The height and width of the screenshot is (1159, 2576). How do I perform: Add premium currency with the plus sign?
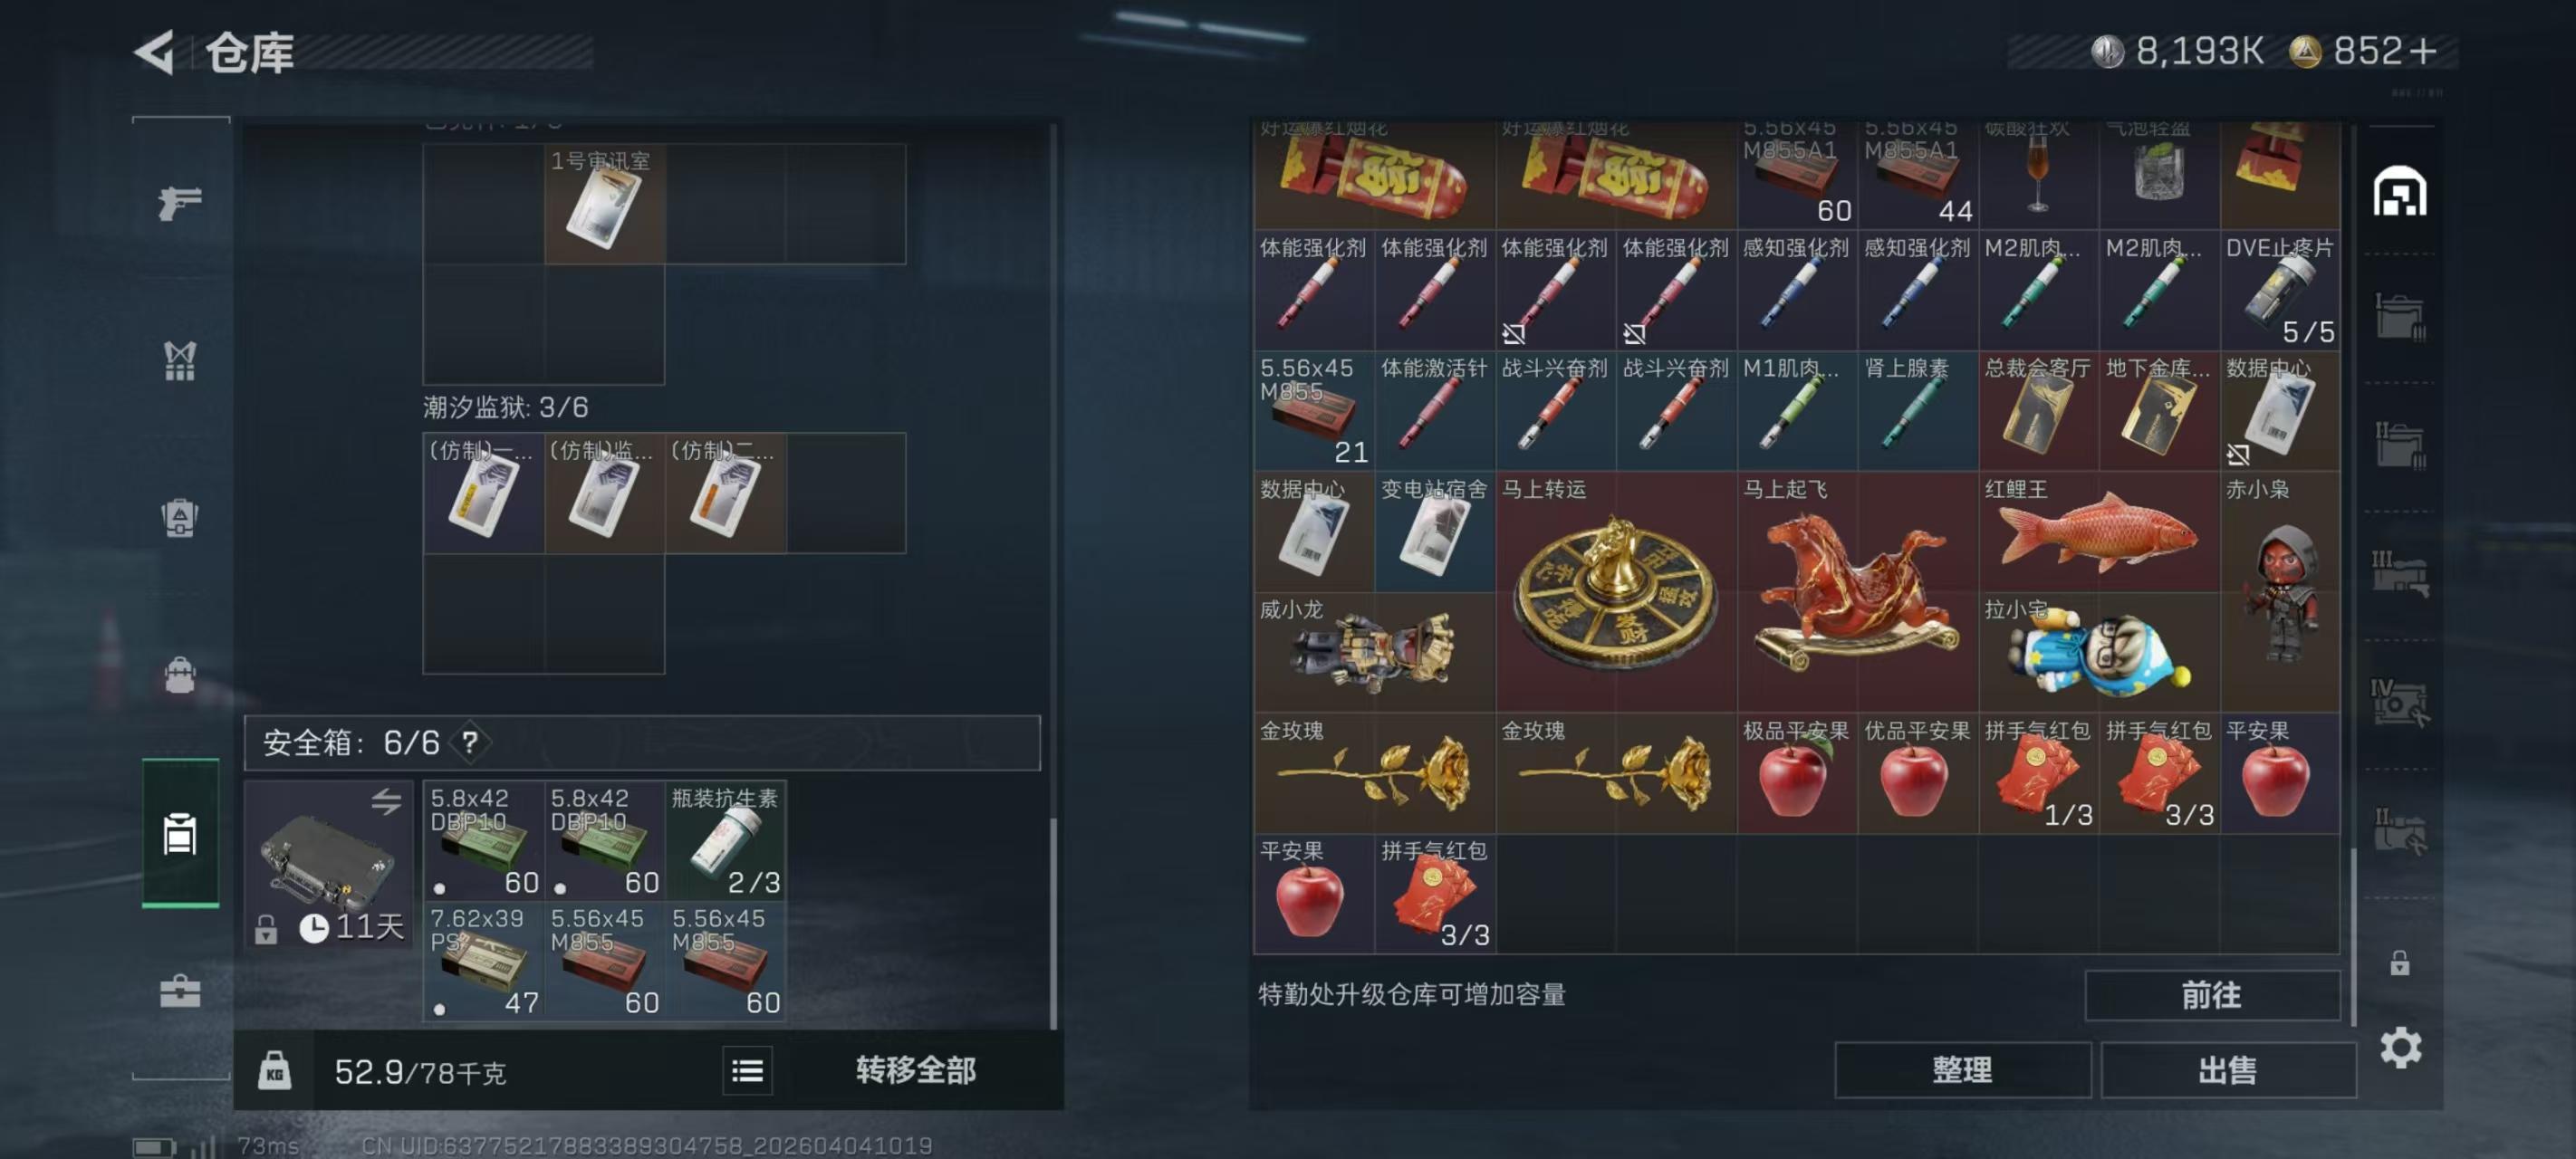pos(2424,51)
